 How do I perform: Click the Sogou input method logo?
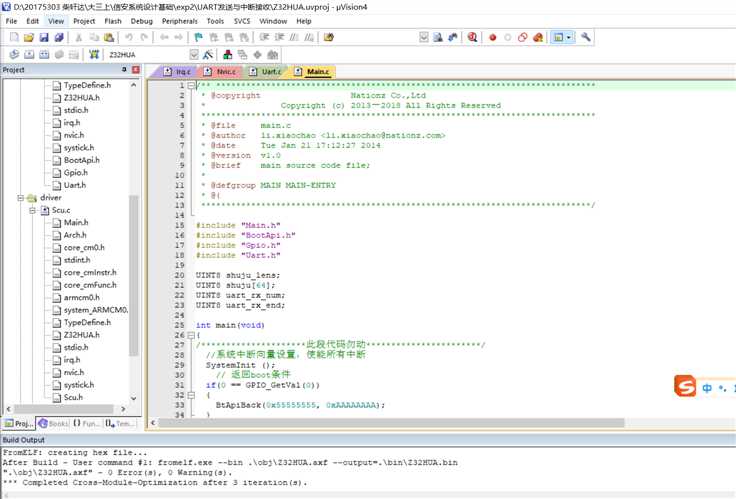[x=685, y=386]
